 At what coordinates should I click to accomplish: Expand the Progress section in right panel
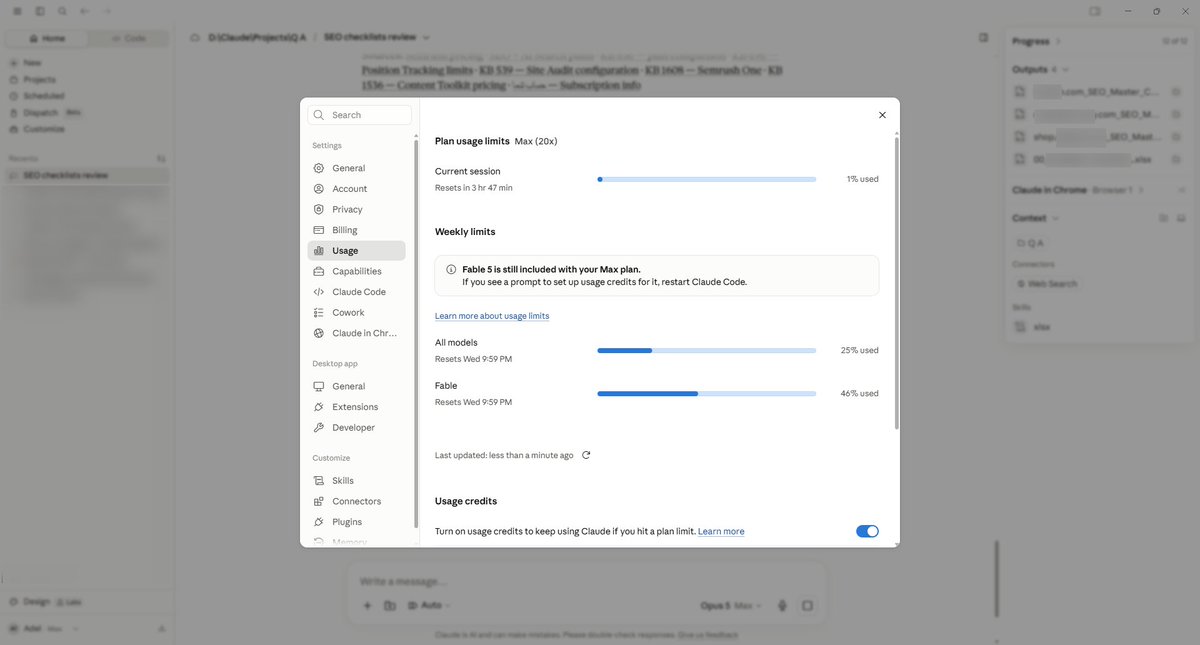click(1059, 41)
